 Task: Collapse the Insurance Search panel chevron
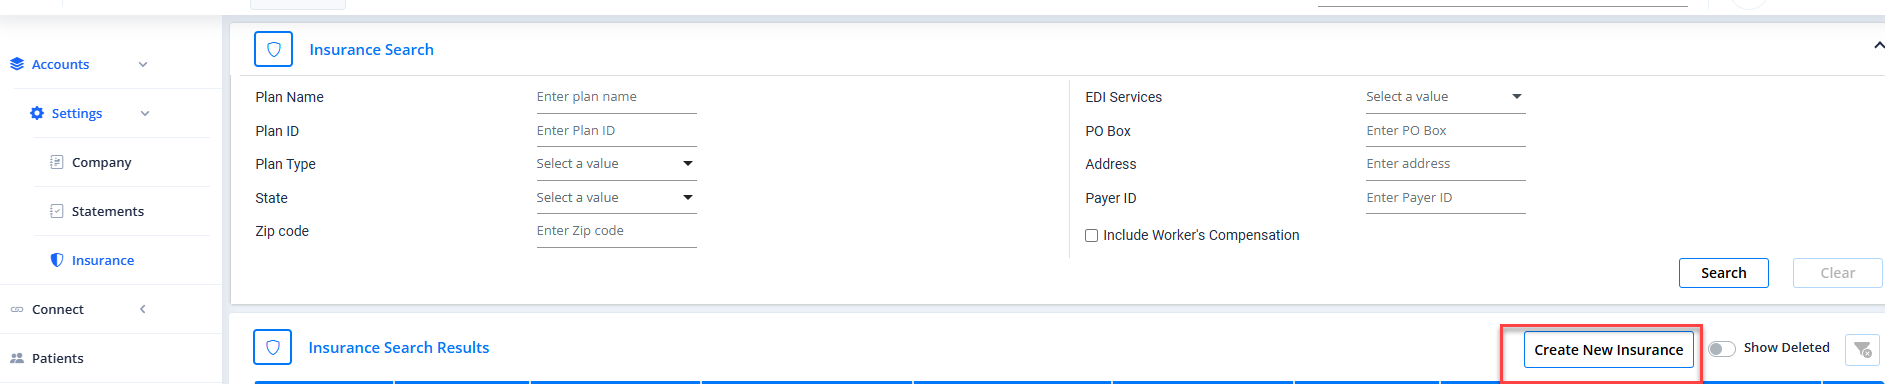pyautogui.click(x=1878, y=46)
